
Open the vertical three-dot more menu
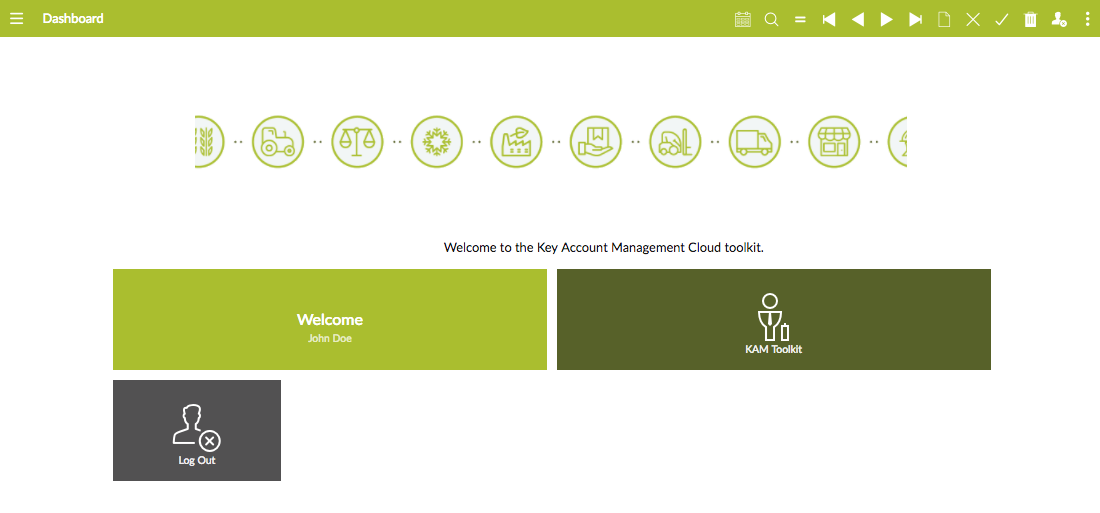(1087, 19)
